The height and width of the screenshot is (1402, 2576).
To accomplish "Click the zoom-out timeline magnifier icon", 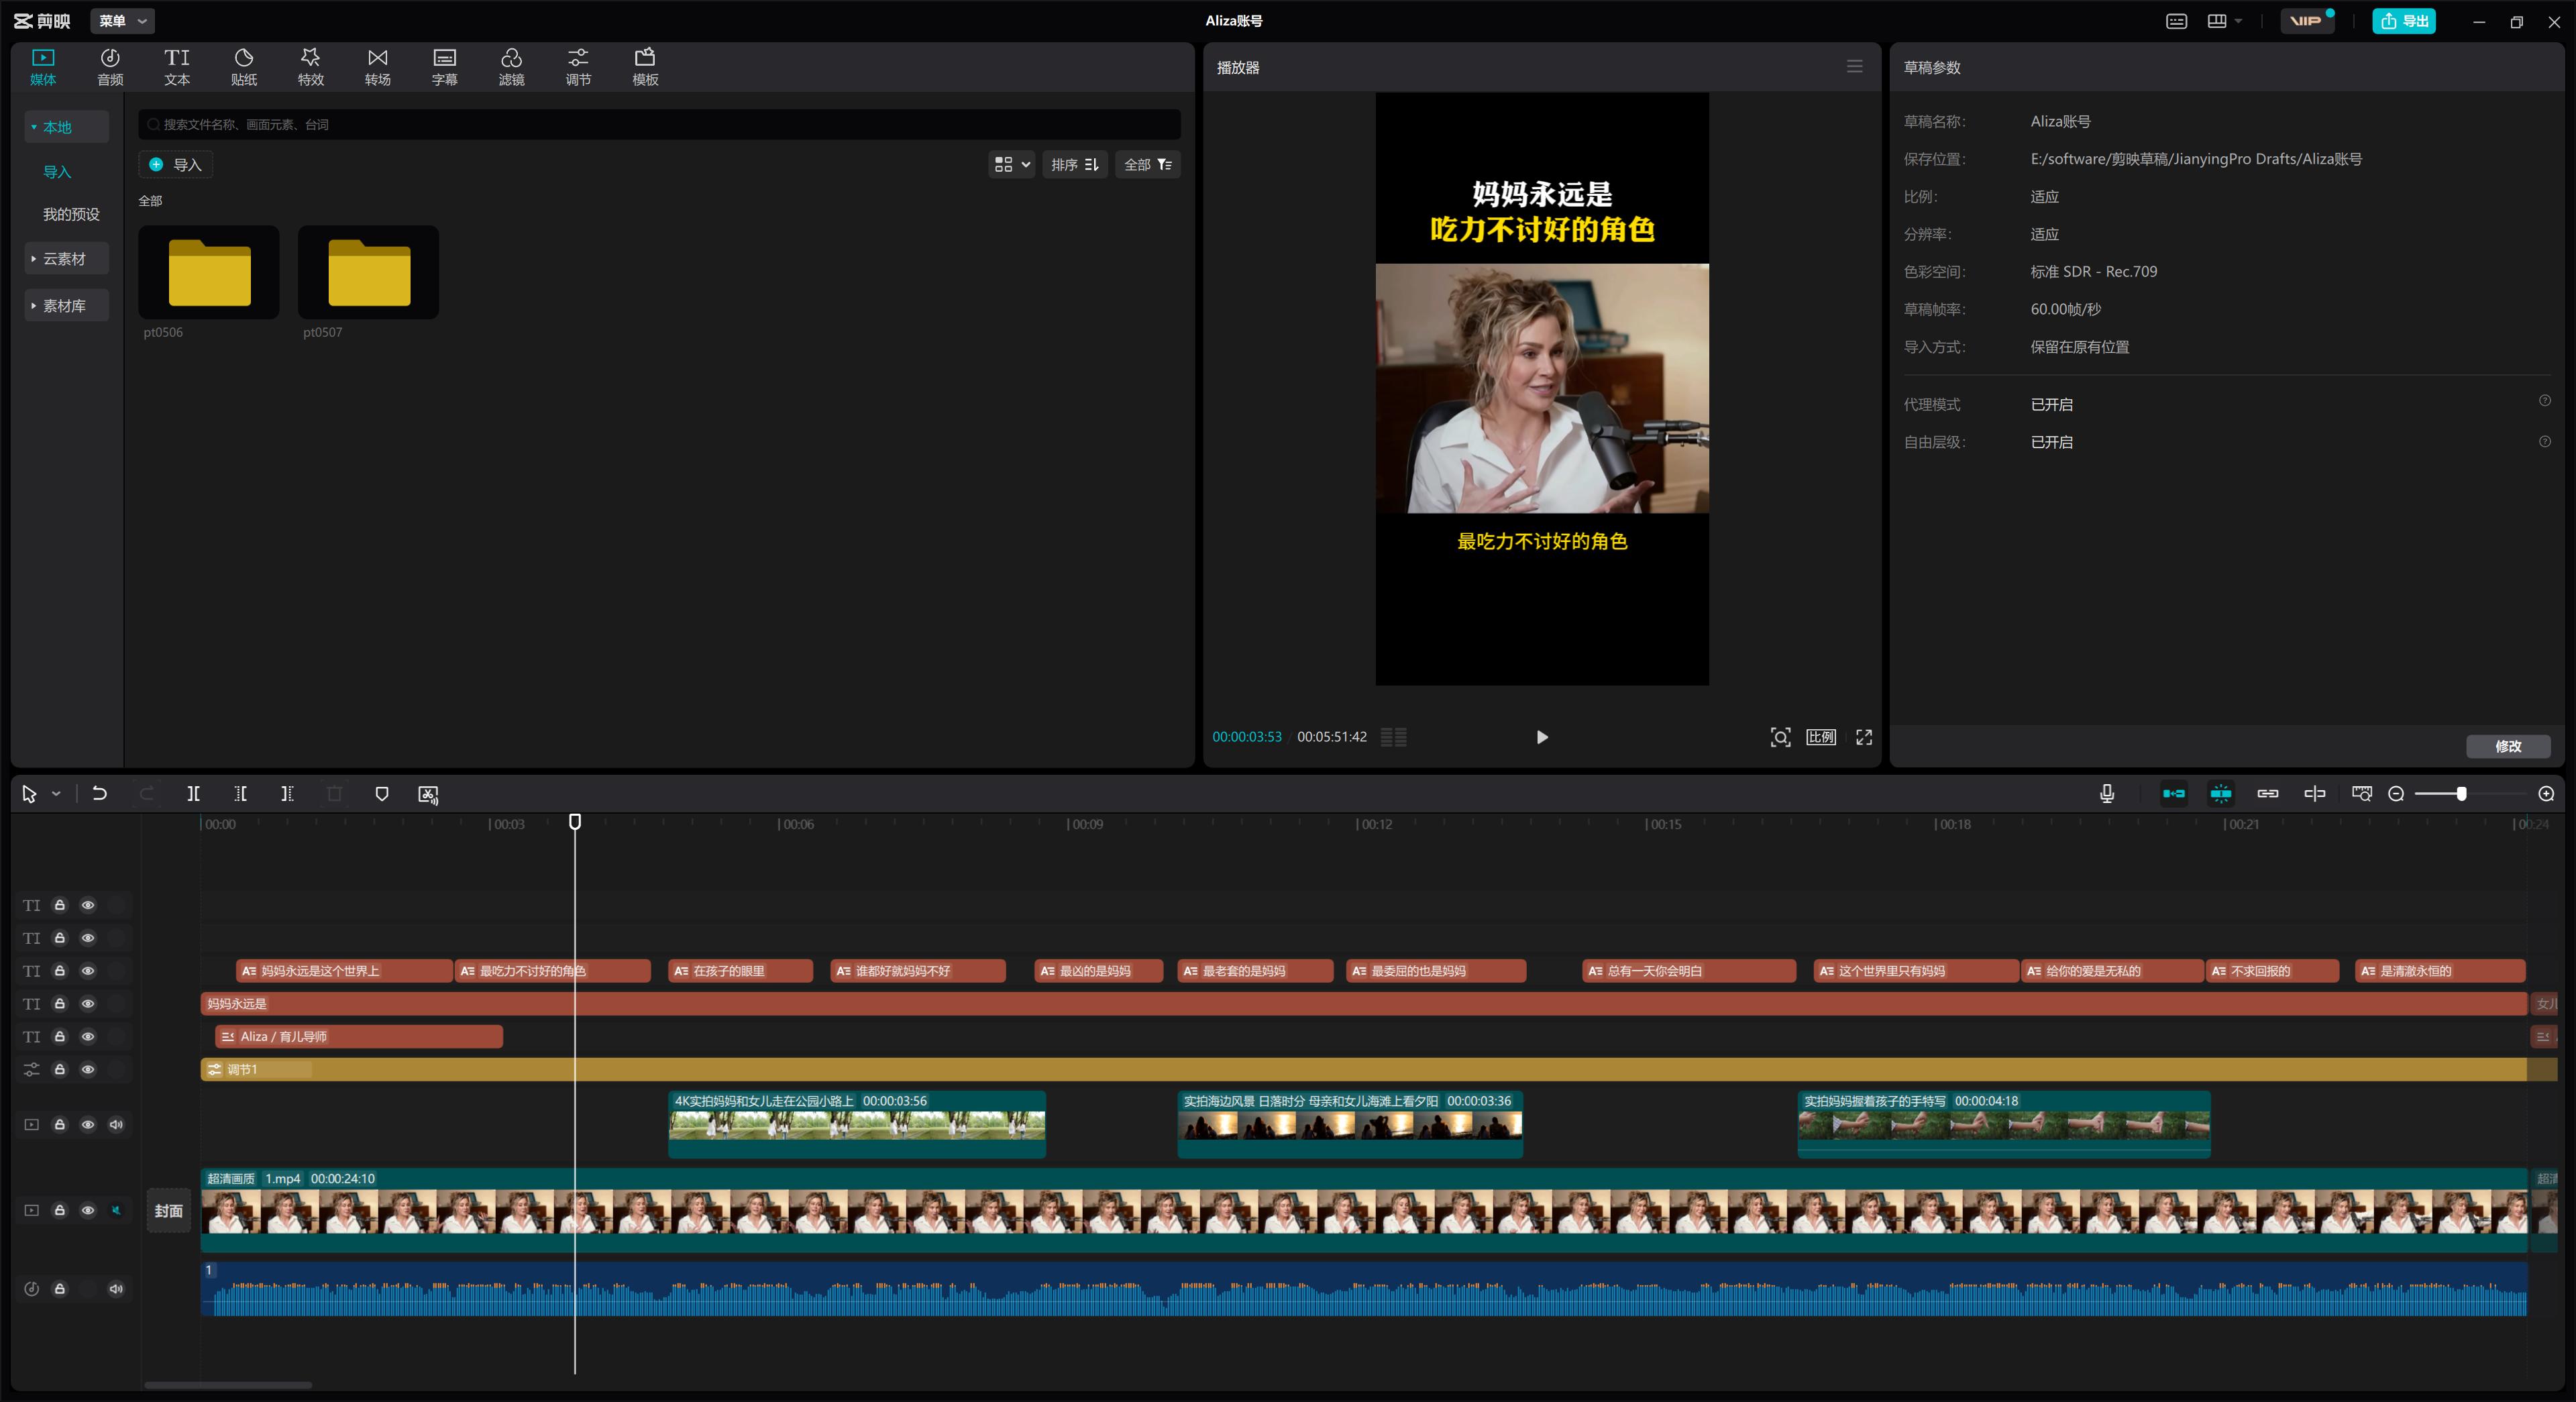I will 2396,794.
